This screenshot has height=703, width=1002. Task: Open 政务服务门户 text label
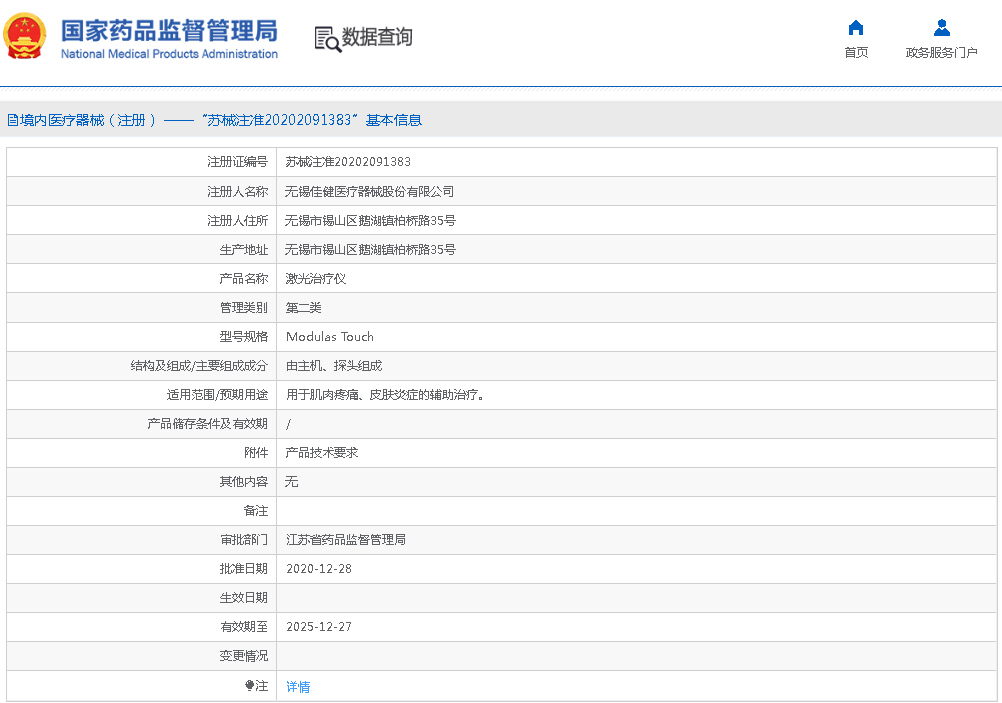941,53
